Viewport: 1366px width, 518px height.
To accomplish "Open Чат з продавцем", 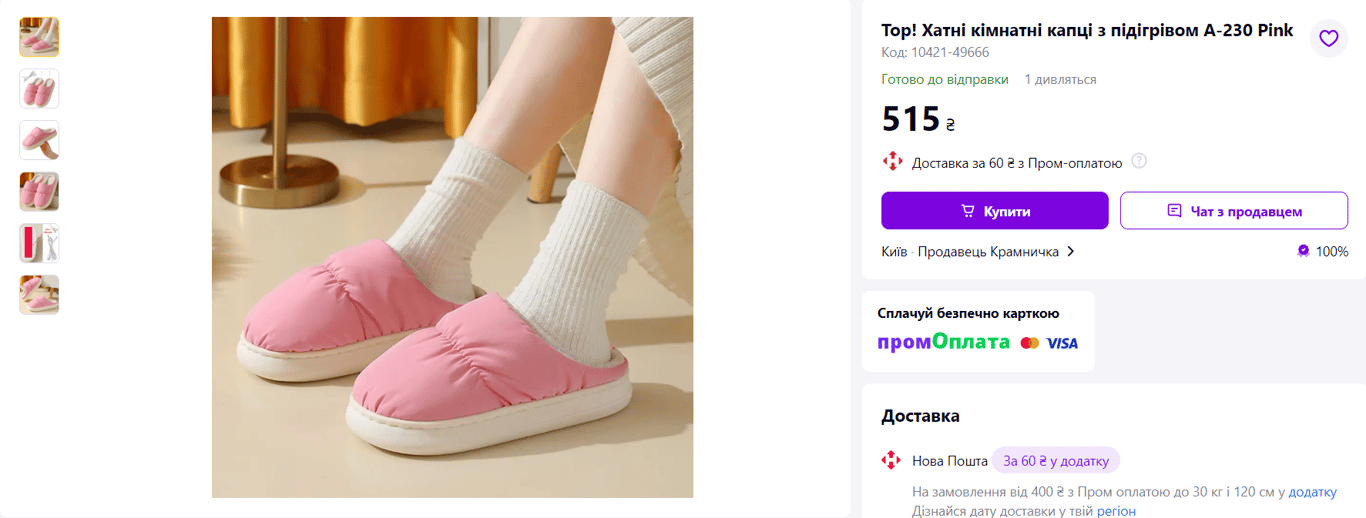I will 1234,211.
